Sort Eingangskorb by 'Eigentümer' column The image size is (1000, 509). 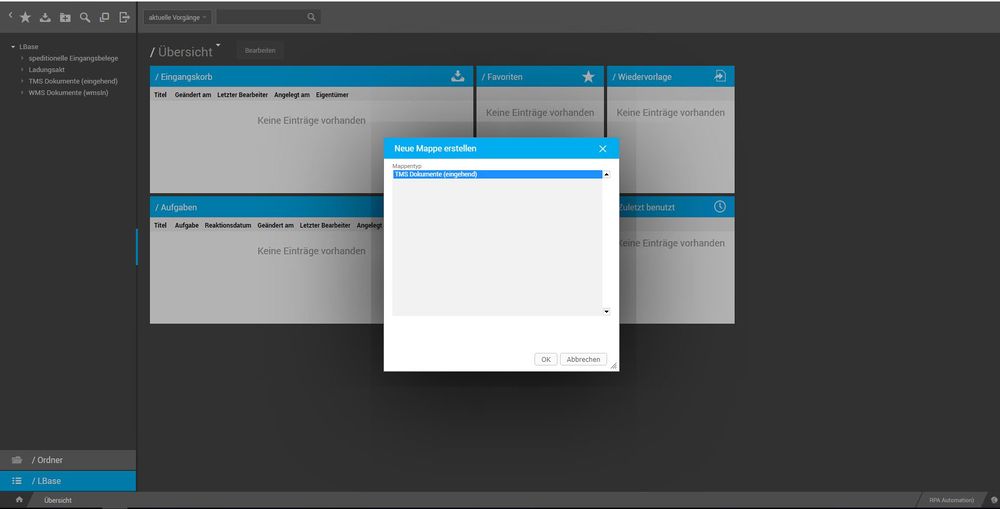coord(332,95)
